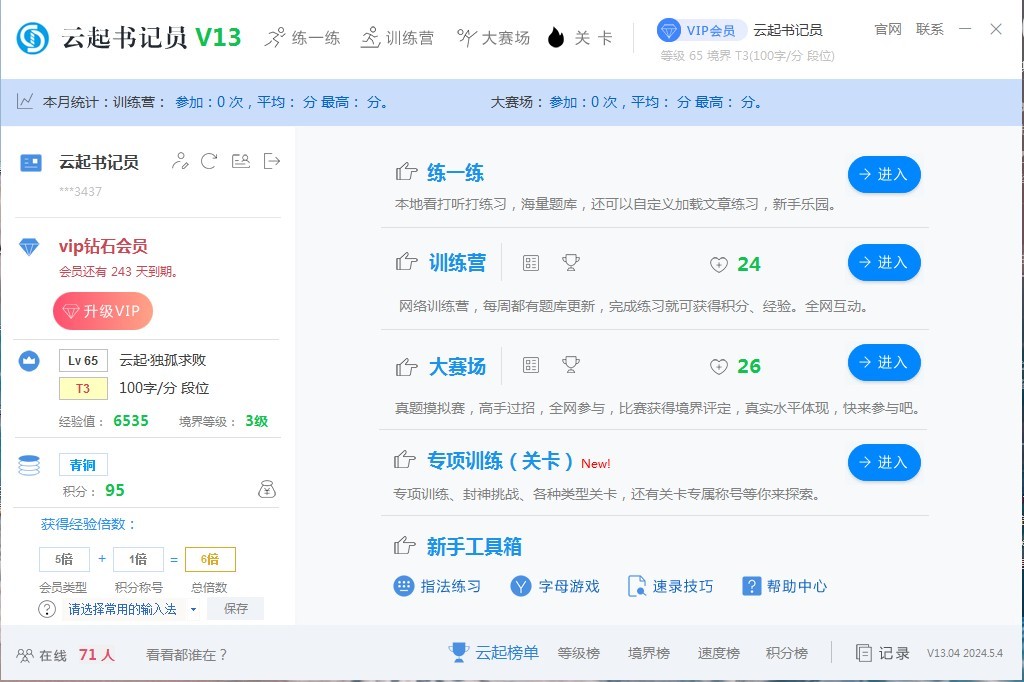Click the 保存 button for input method
The image size is (1024, 682).
tap(236, 609)
